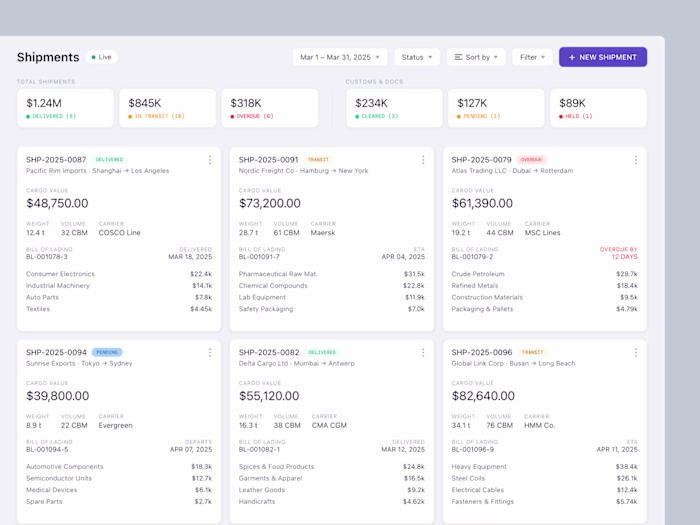Open the Sort by dropdown
700x525 pixels.
pos(476,57)
